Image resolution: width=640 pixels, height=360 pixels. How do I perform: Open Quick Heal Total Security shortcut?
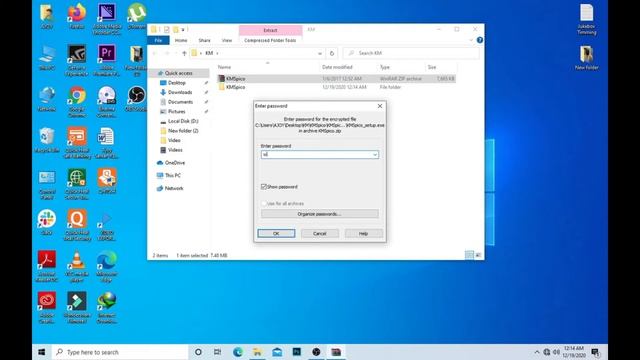coord(77,225)
